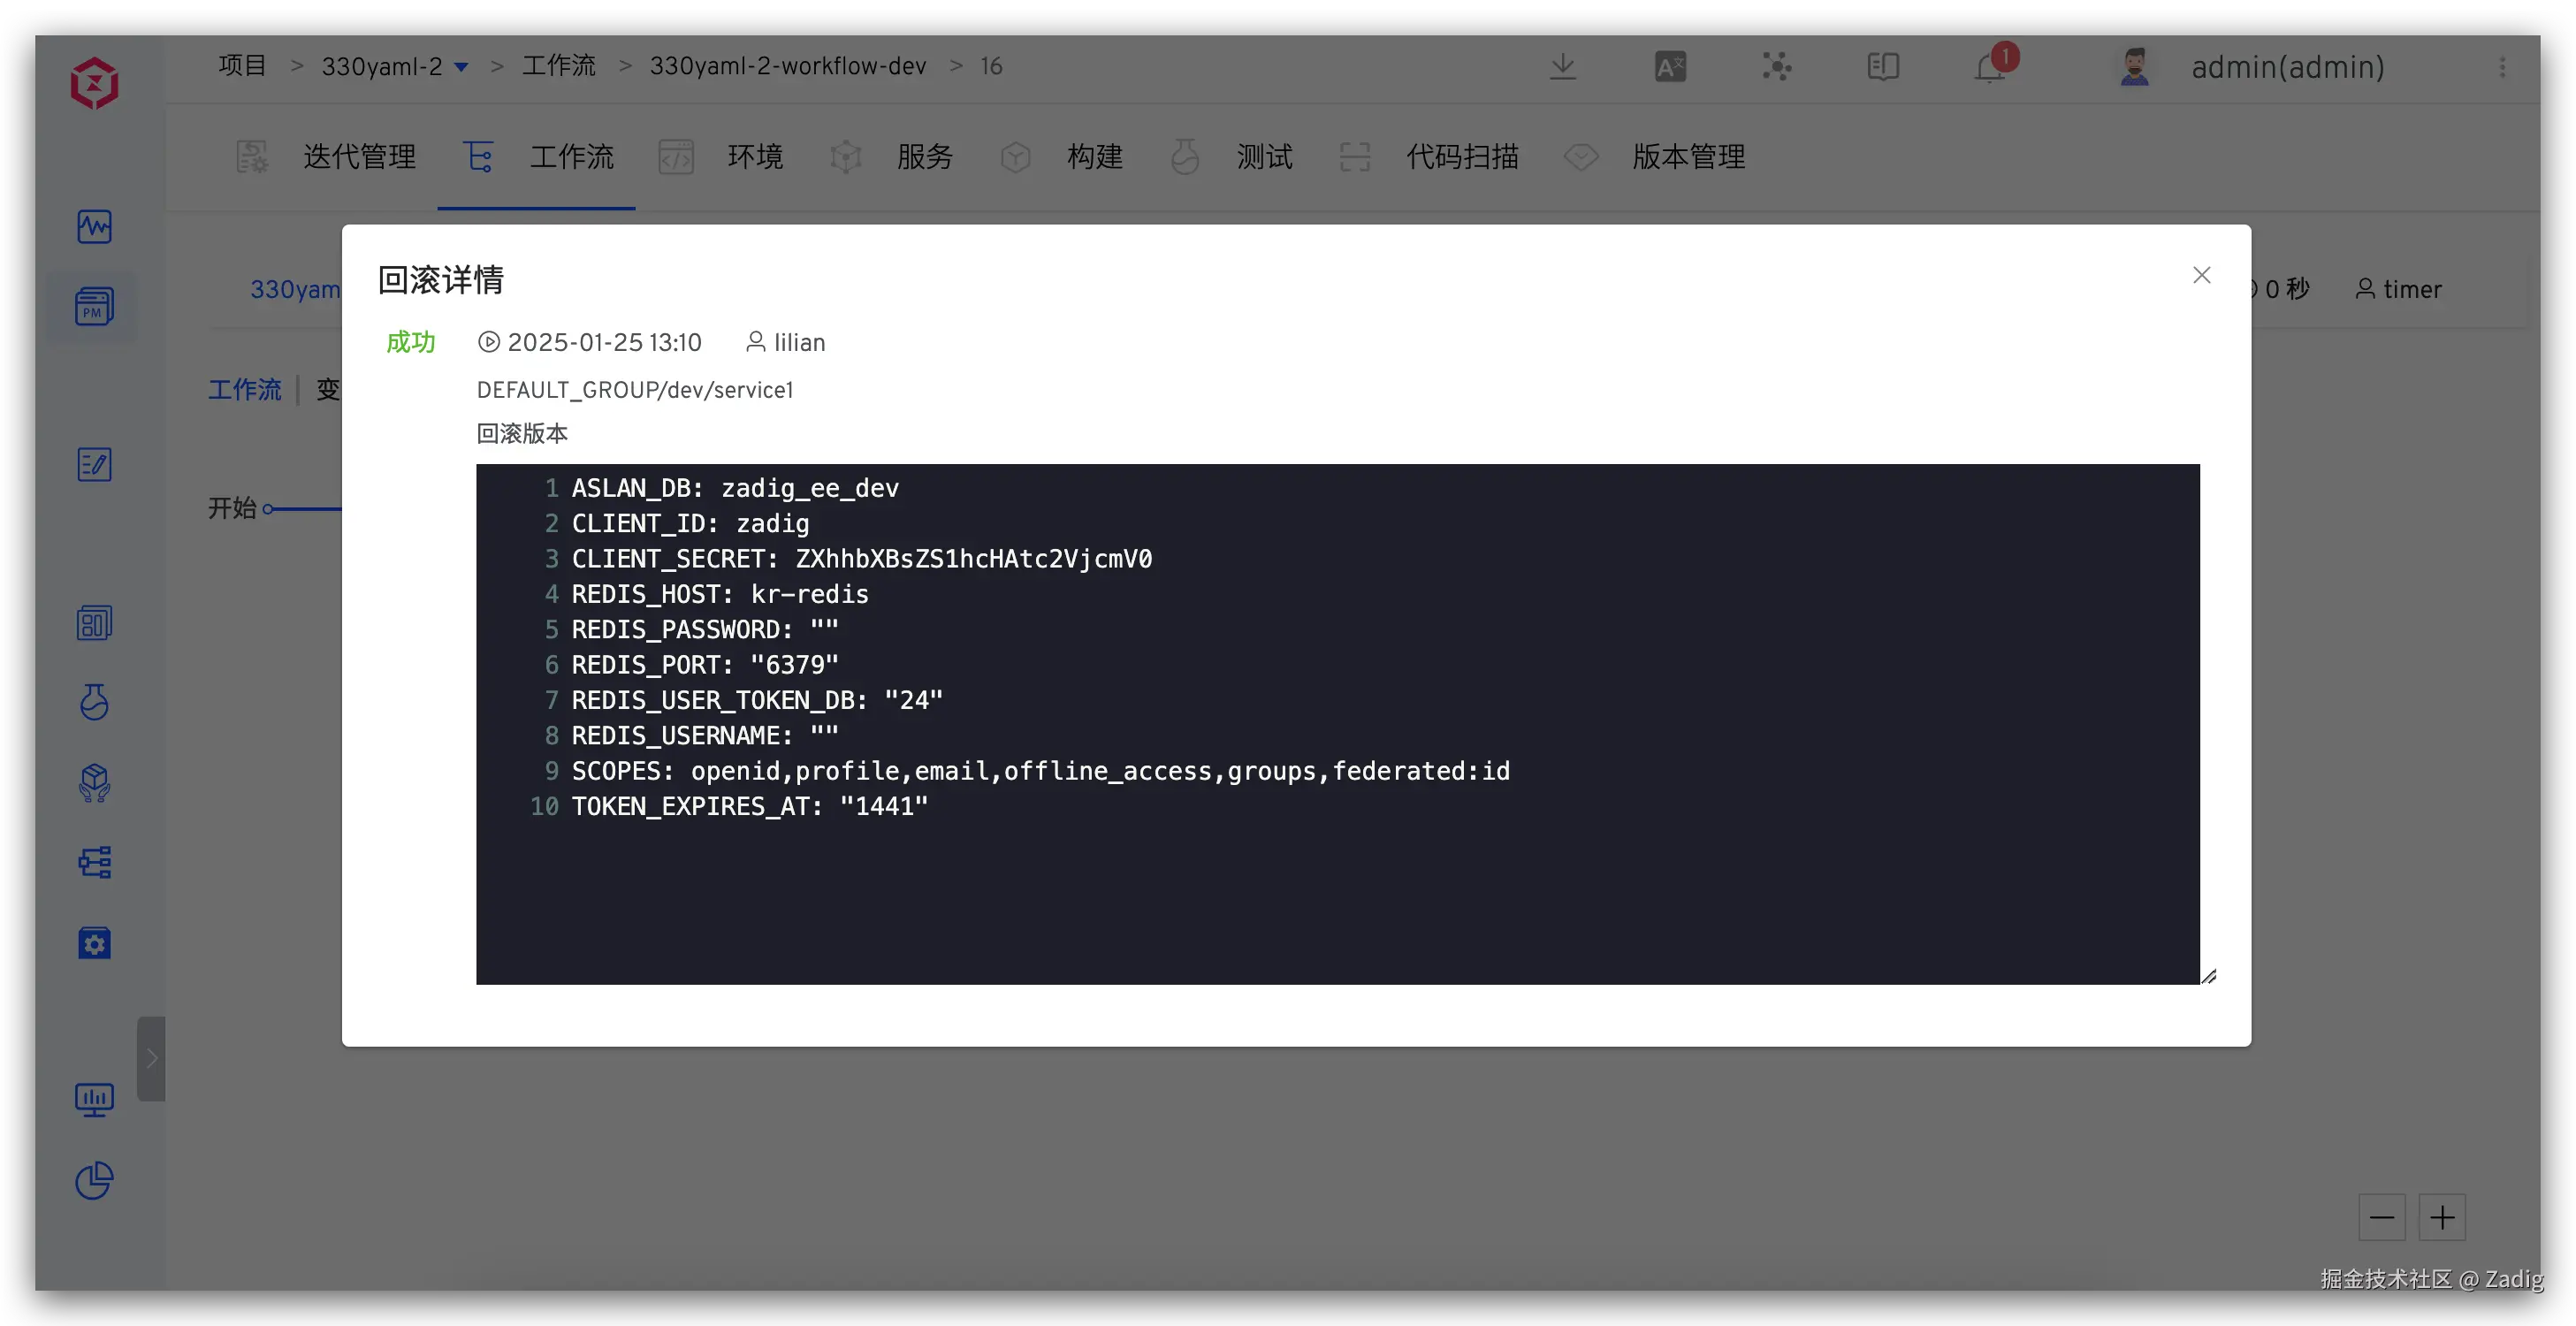Screen dimensions: 2576x1326
Task: Open the vertical three-dot user menu
Action: pos(2502,67)
